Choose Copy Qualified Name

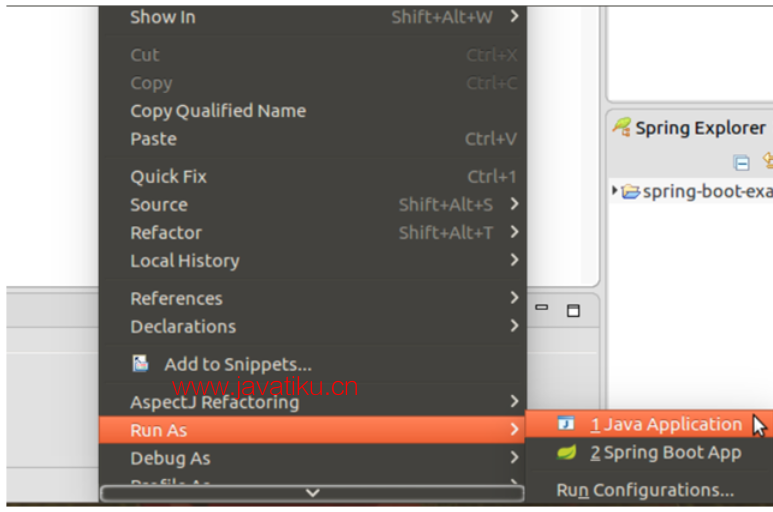313,111
